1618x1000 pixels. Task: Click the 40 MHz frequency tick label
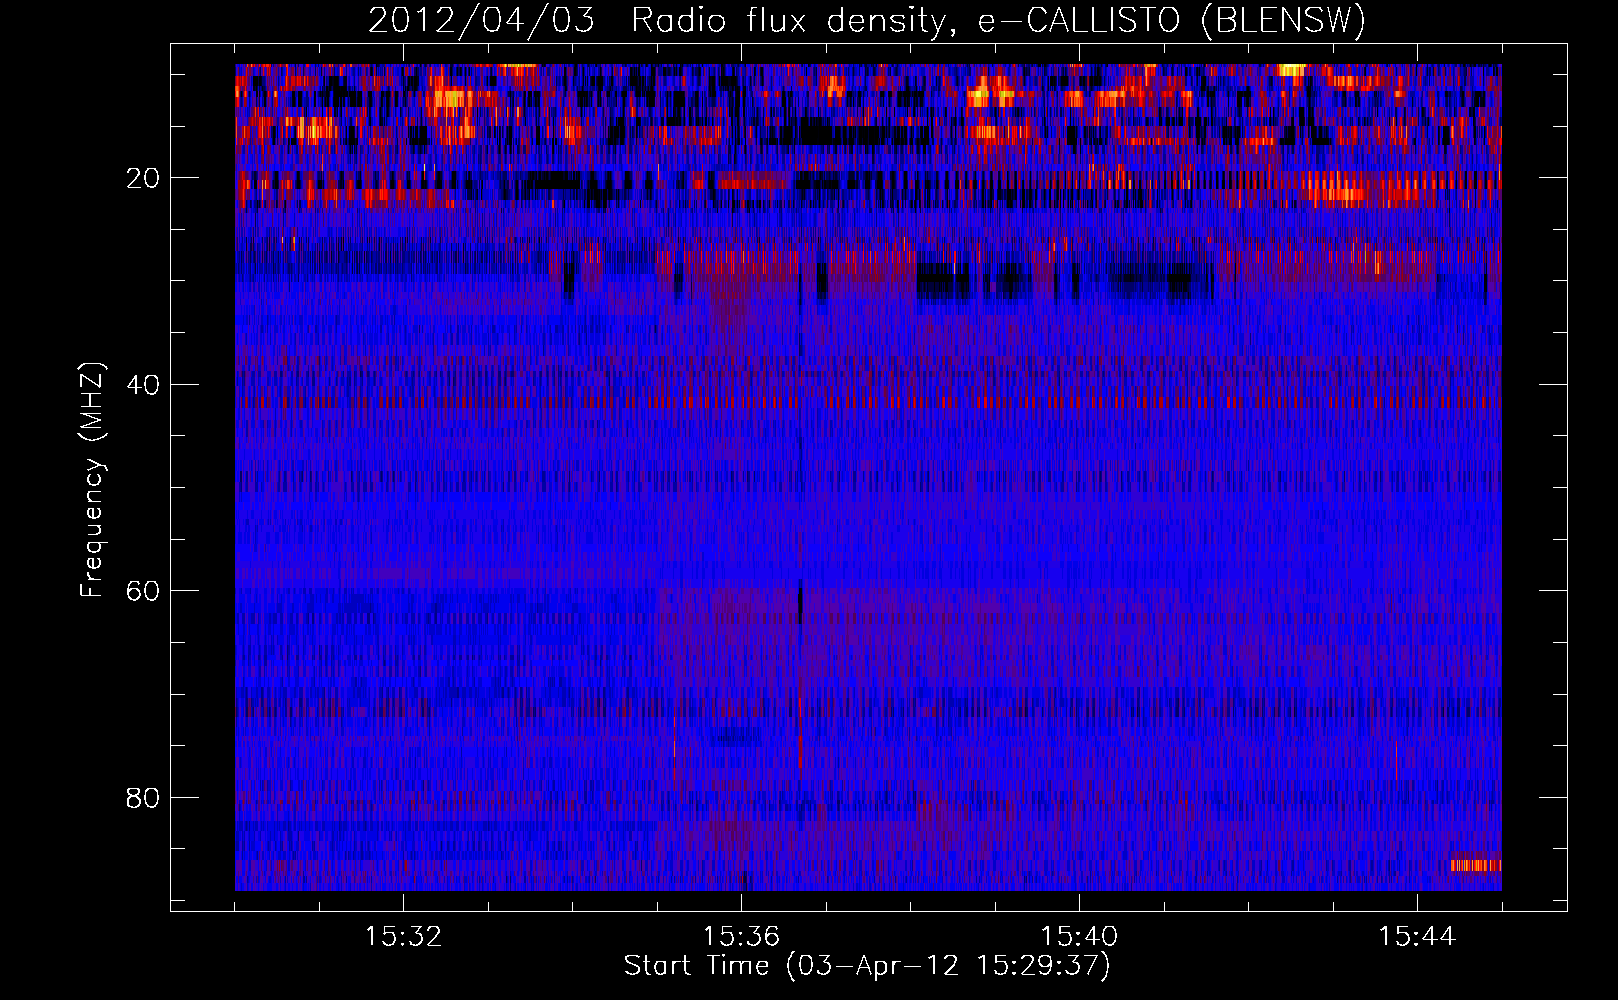143,385
